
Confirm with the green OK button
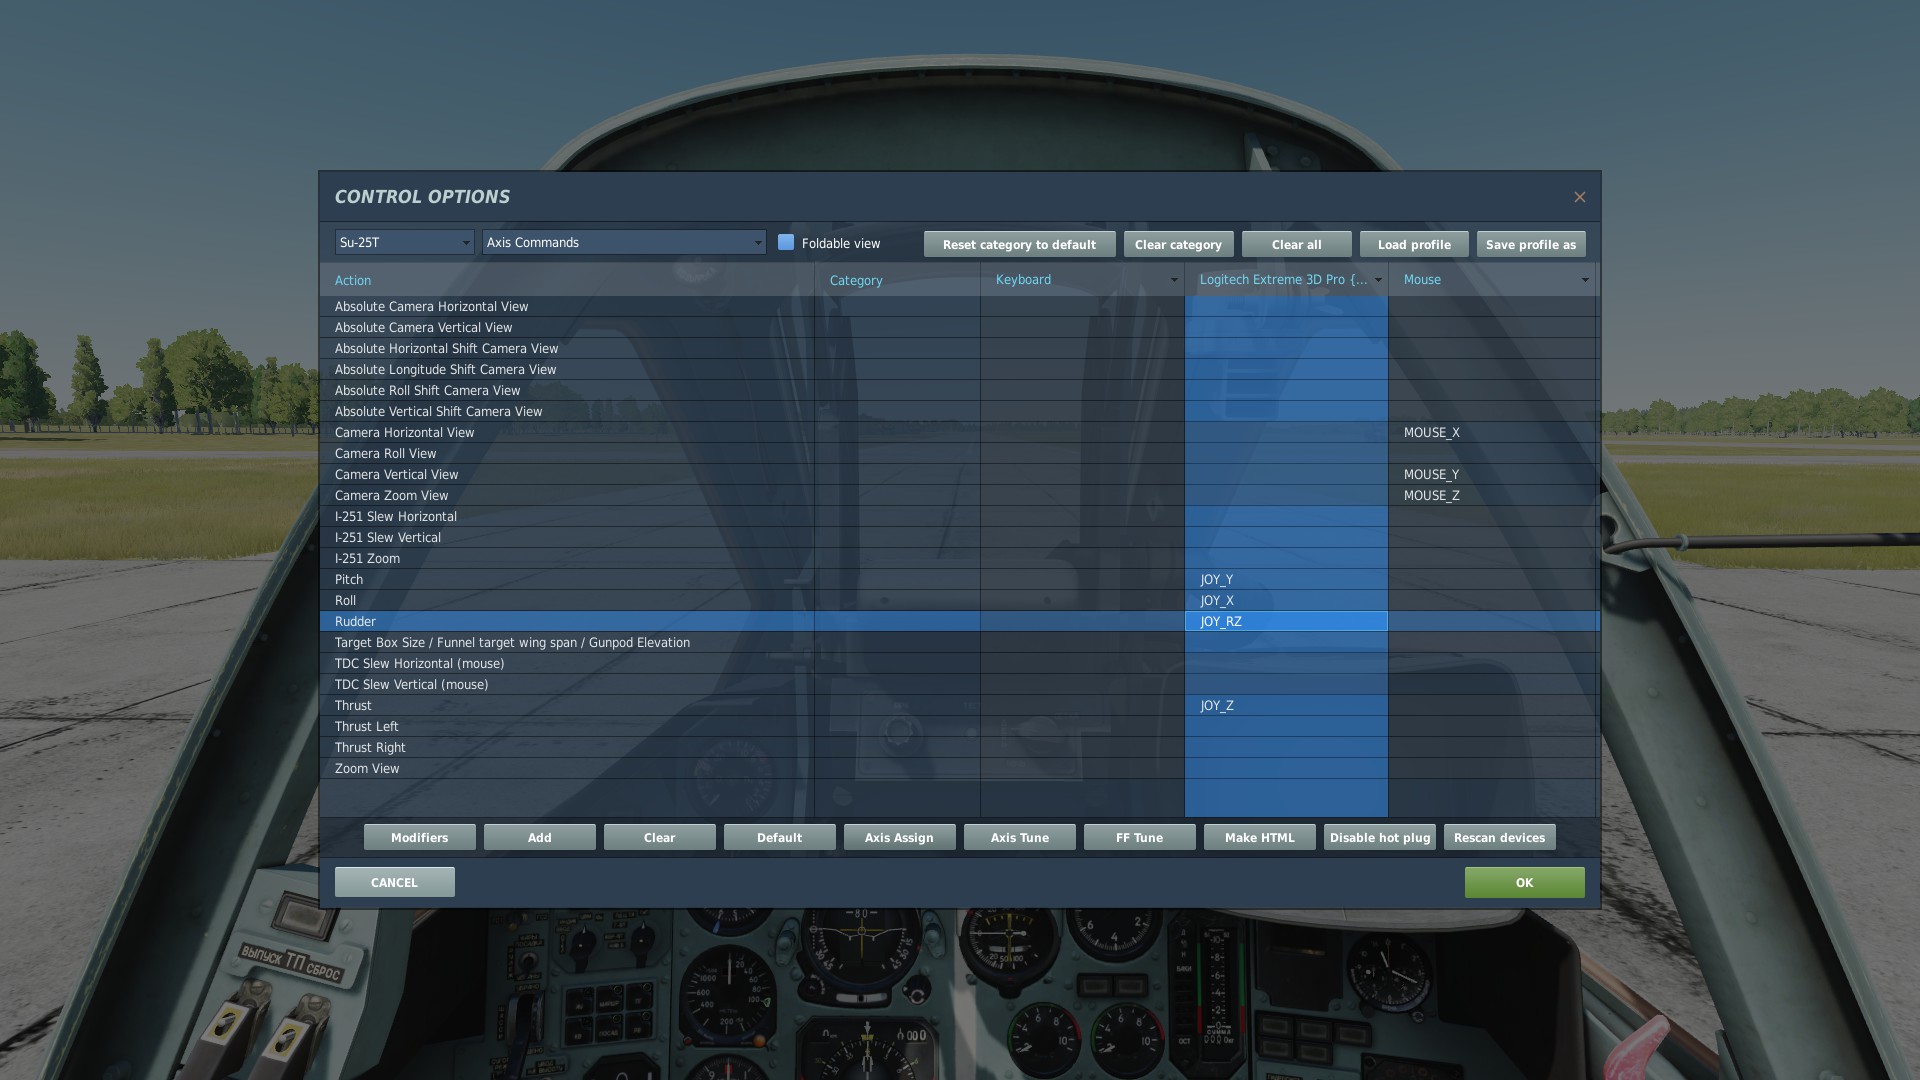pyautogui.click(x=1523, y=883)
